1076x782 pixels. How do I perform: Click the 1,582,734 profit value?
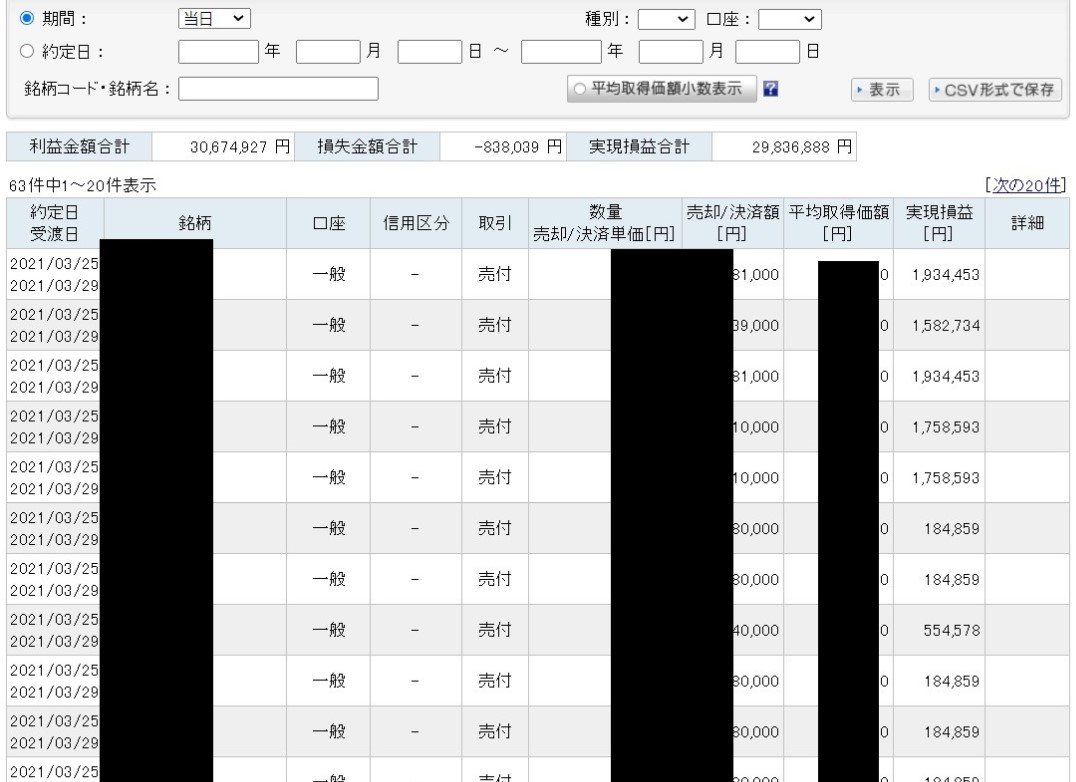(x=946, y=326)
